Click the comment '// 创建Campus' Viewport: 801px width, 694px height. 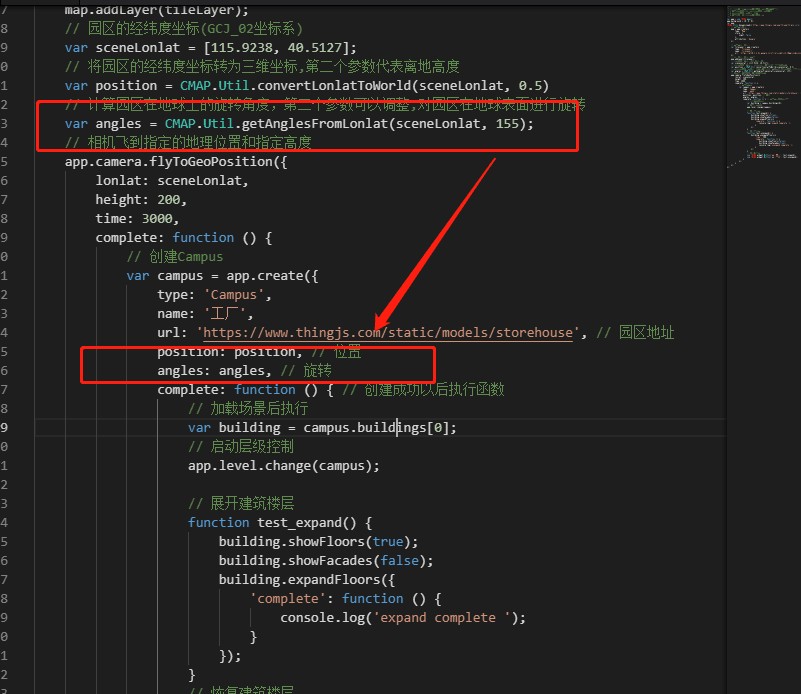point(175,257)
